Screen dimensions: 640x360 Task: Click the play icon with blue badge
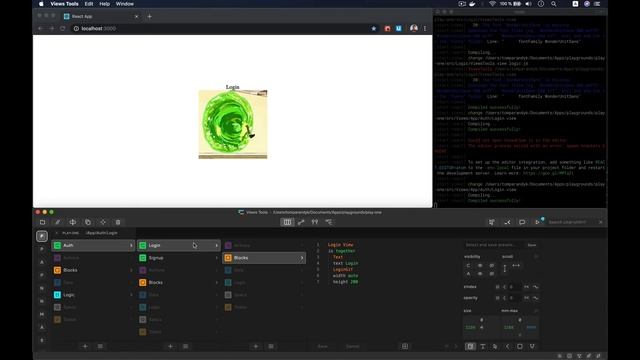coord(538,222)
